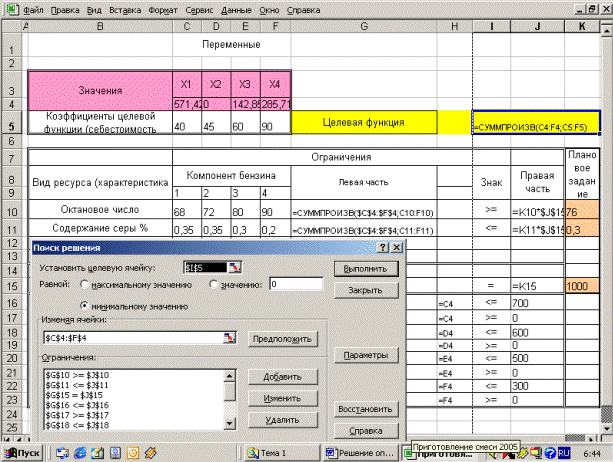Click the orange cell containing 1000
The height and width of the screenshot is (462, 613).
[x=582, y=286]
